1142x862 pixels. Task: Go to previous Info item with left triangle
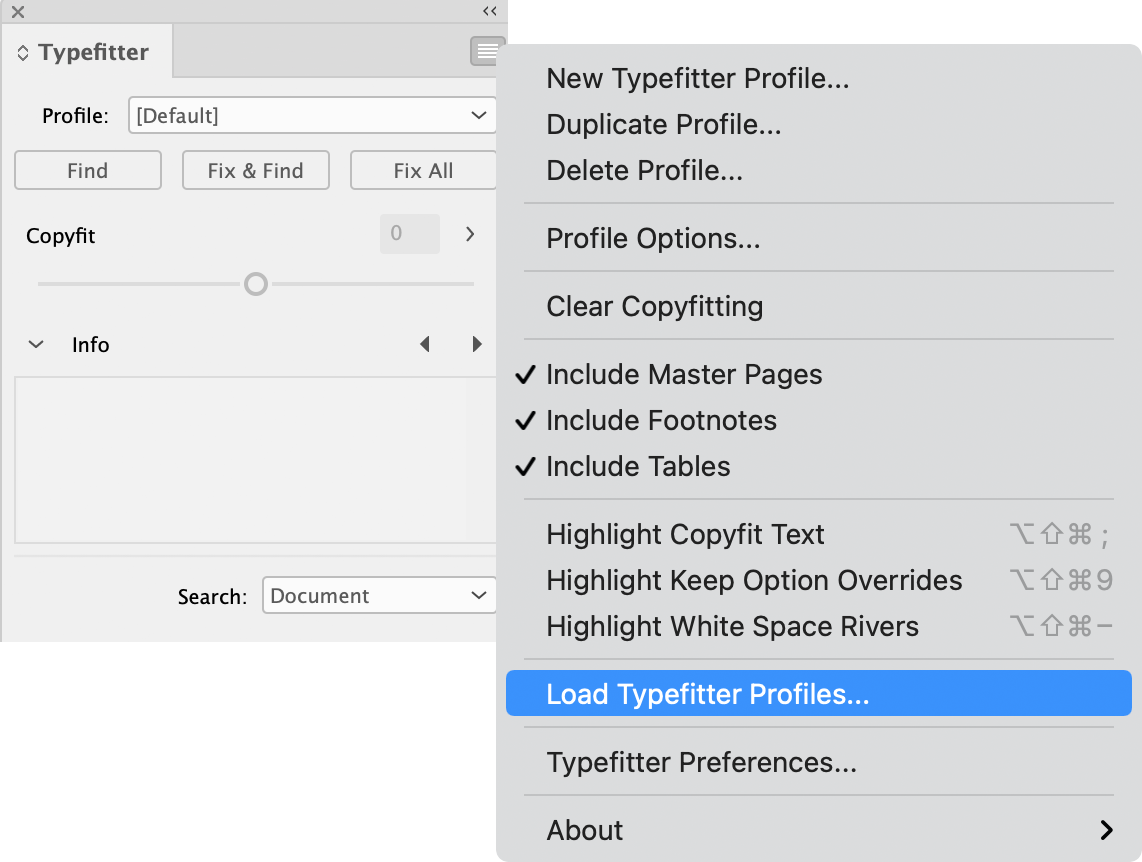(425, 344)
